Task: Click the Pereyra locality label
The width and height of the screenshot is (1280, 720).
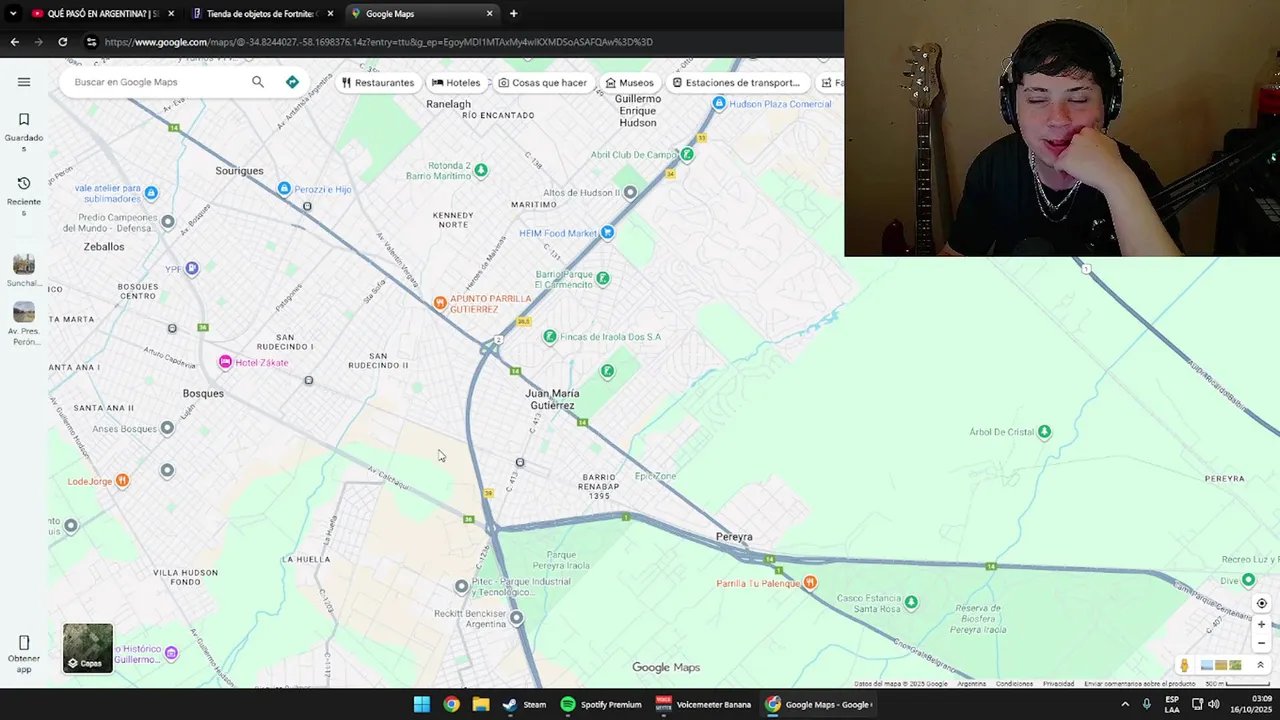Action: click(x=734, y=537)
